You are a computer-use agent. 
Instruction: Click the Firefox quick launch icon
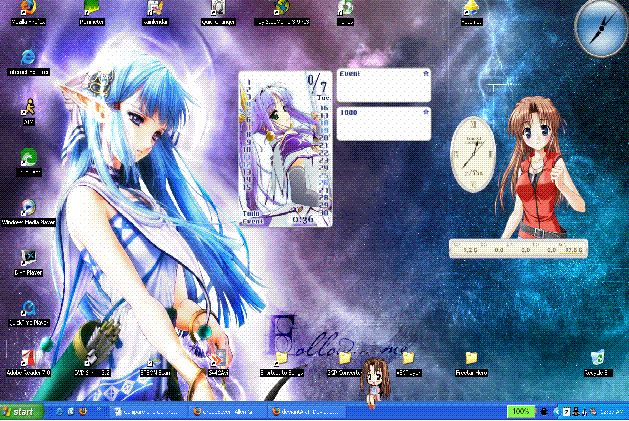[x=83, y=412]
